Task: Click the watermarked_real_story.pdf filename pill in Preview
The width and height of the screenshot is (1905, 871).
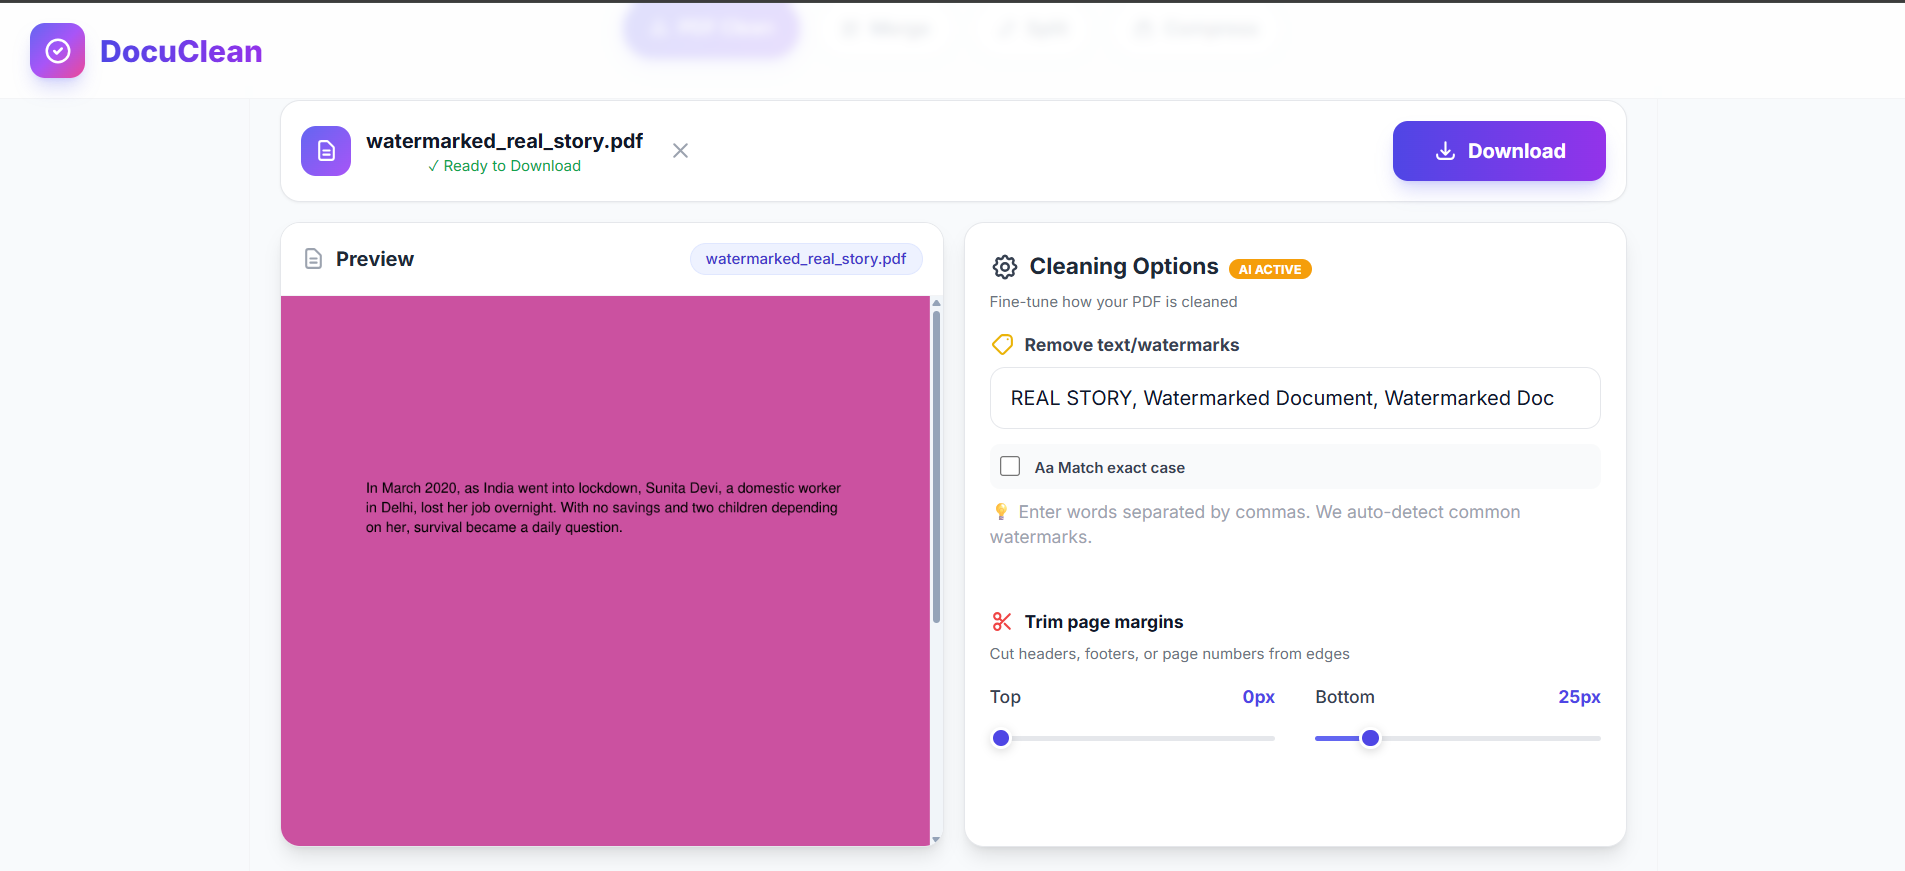Action: click(x=806, y=259)
